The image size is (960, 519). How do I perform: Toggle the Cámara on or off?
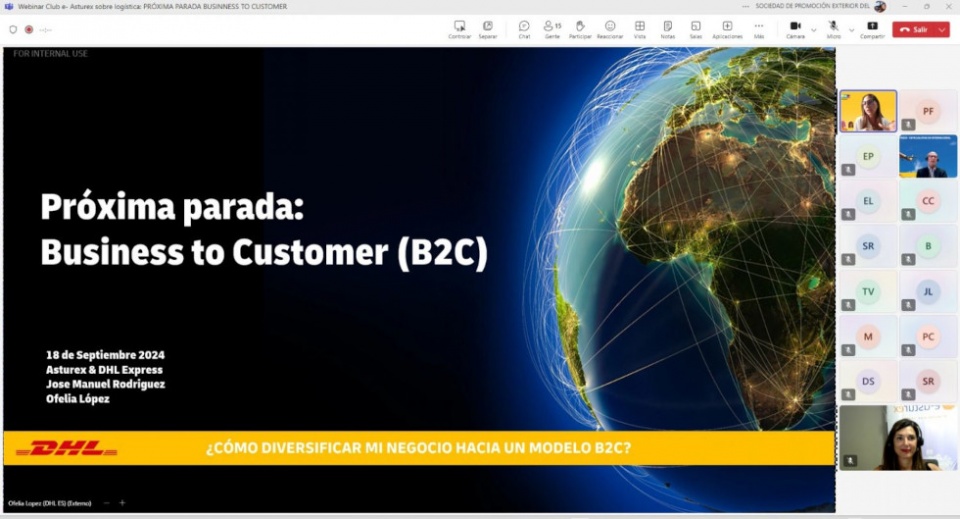pyautogui.click(x=795, y=26)
